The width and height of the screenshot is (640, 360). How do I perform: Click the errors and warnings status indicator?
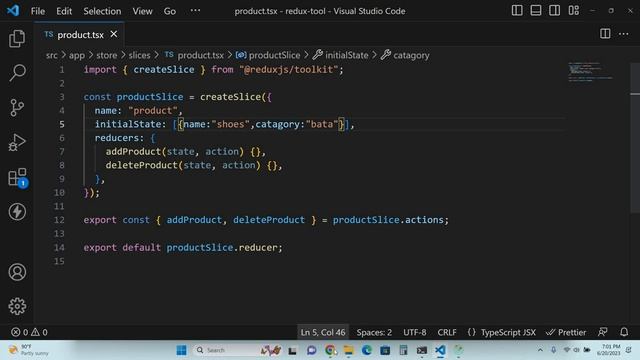tap(29, 332)
